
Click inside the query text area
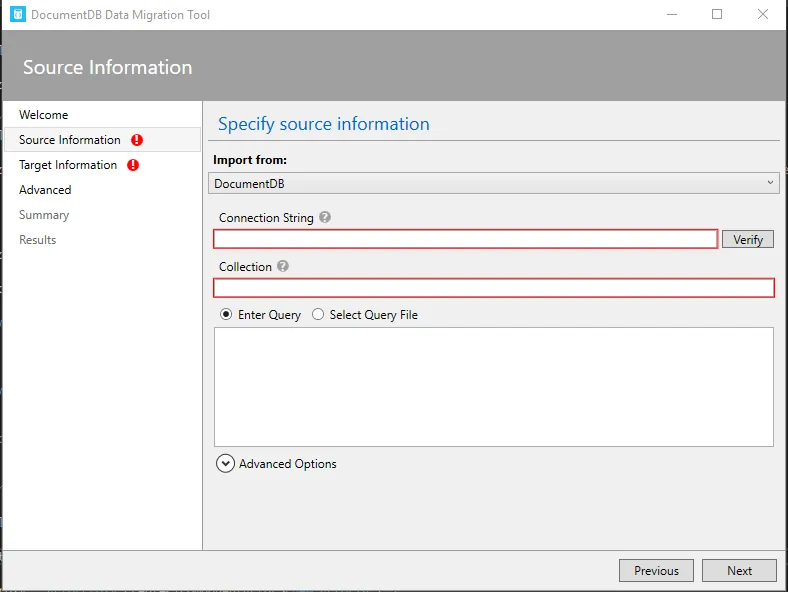point(493,386)
